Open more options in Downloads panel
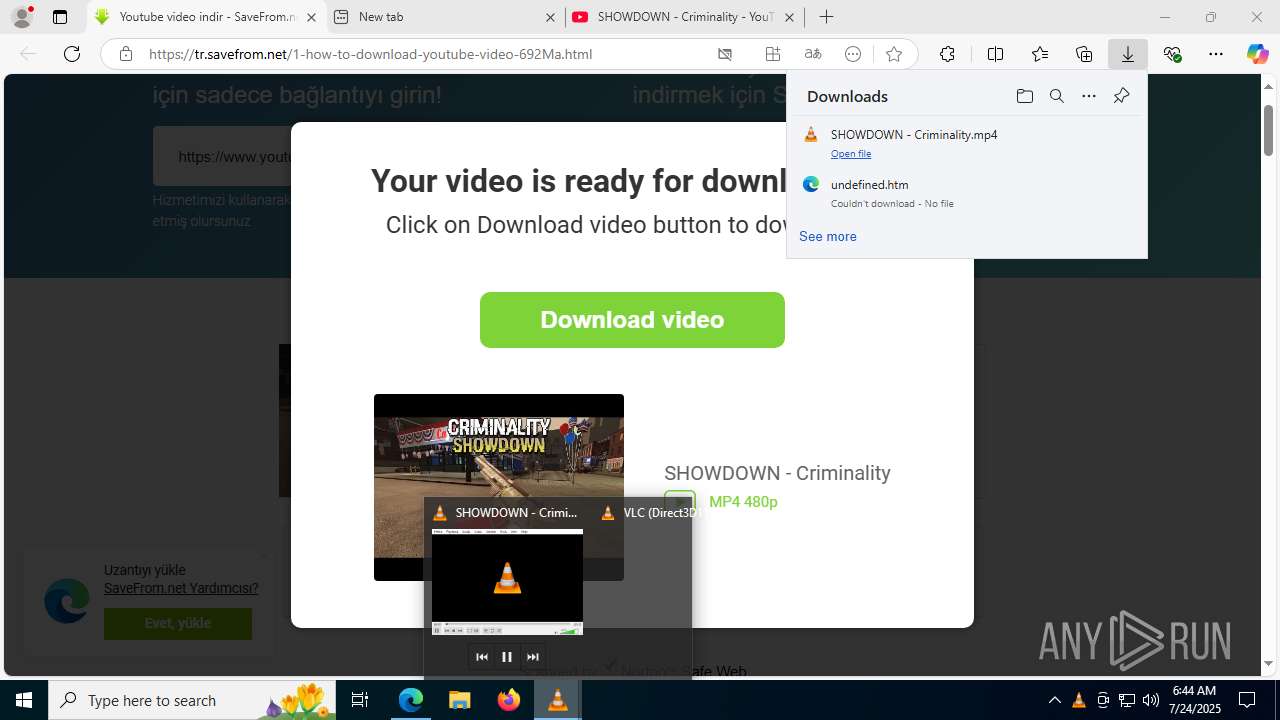The width and height of the screenshot is (1280, 720). (x=1089, y=96)
